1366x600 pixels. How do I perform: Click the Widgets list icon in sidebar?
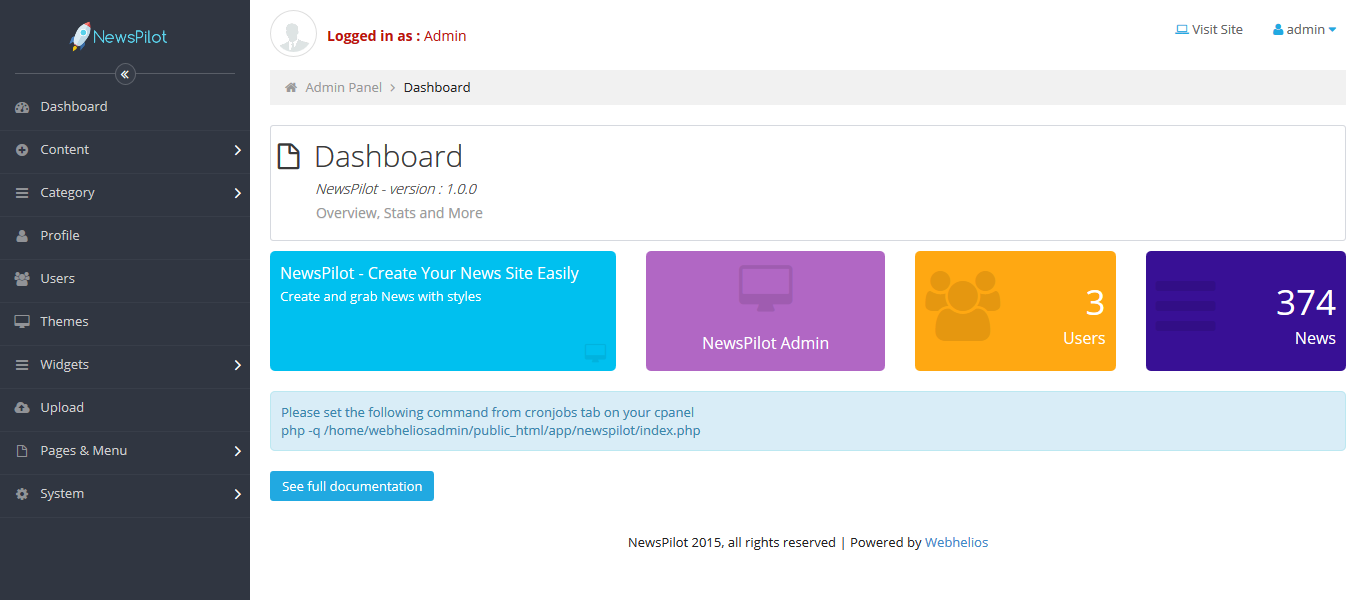(22, 365)
